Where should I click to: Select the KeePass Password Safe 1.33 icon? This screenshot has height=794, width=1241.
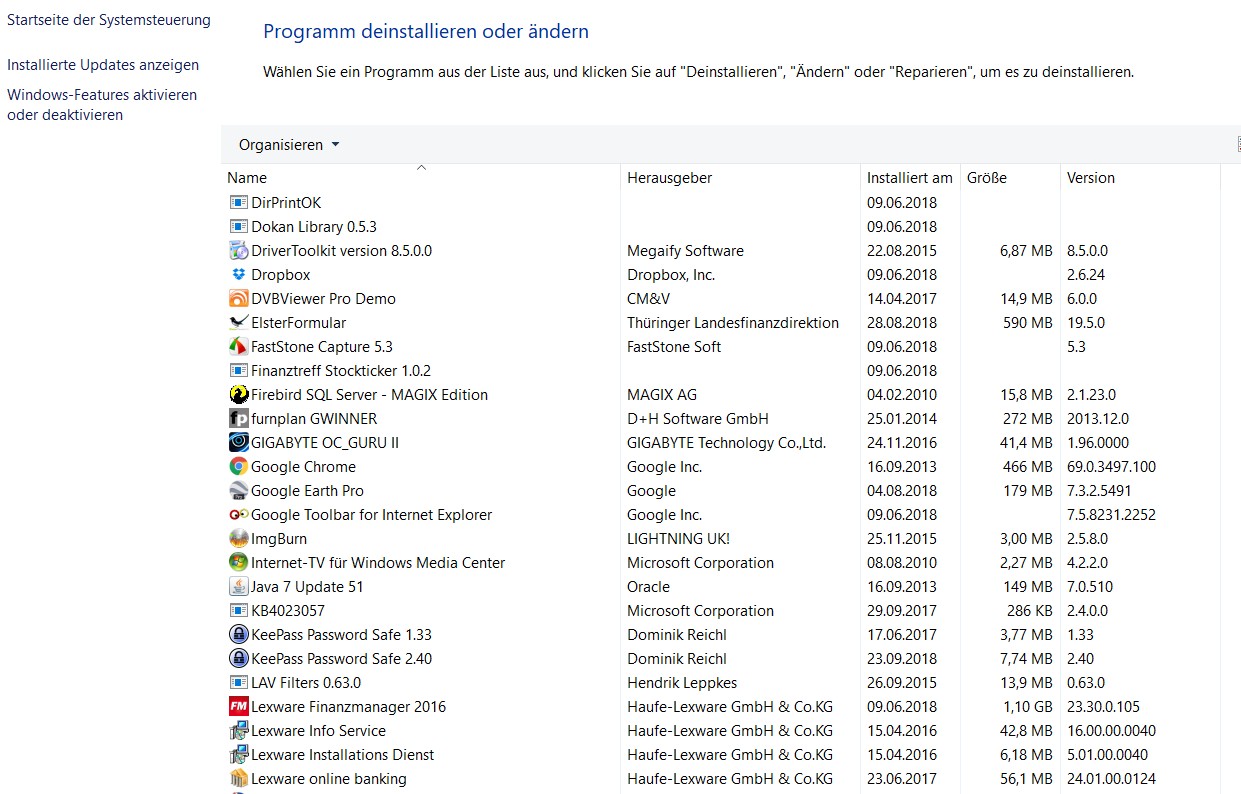click(x=238, y=635)
